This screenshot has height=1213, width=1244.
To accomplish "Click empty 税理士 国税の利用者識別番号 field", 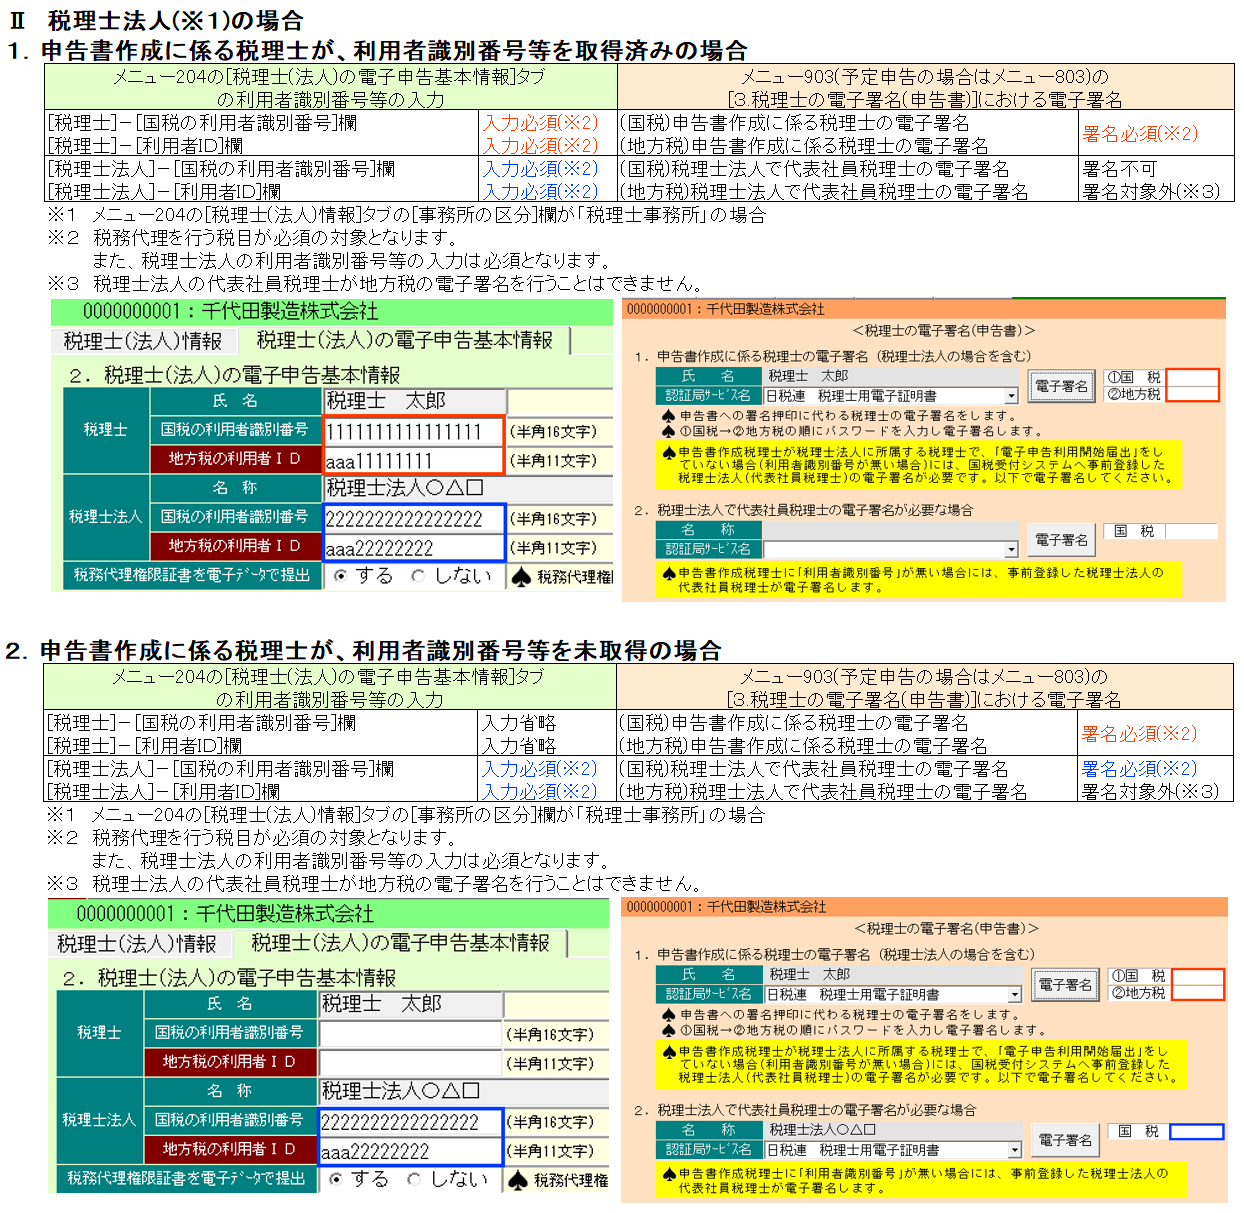I will coord(410,1033).
